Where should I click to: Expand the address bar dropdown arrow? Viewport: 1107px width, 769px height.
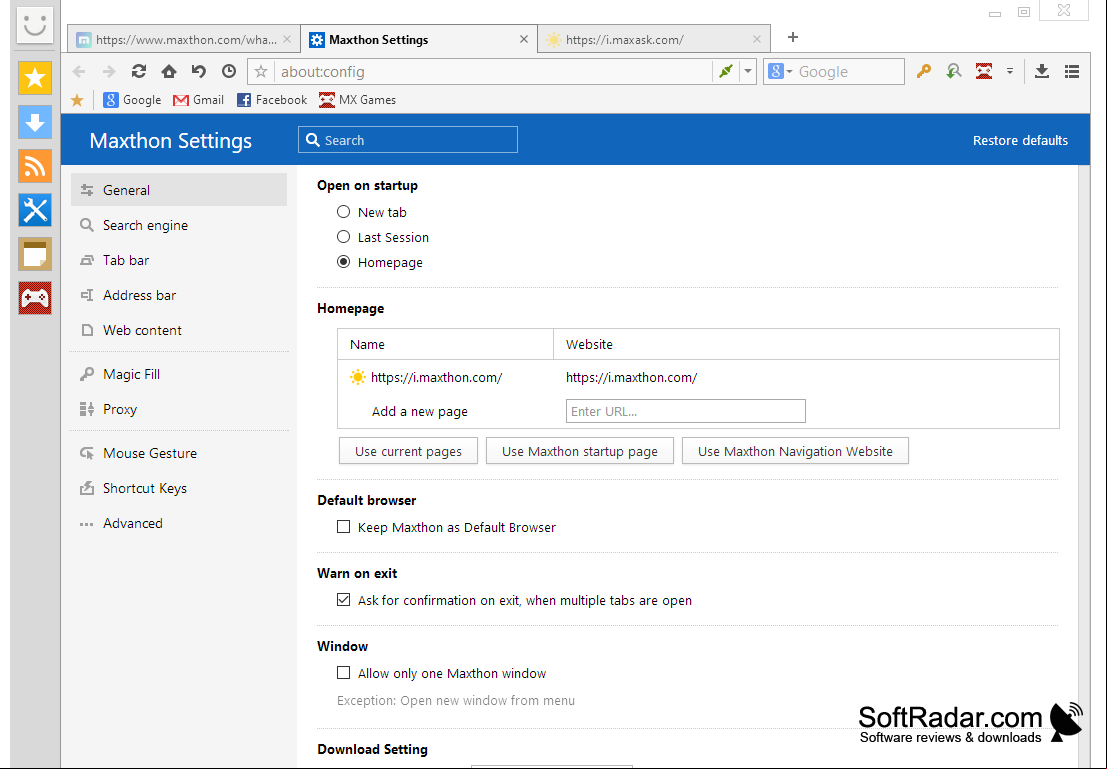click(748, 71)
